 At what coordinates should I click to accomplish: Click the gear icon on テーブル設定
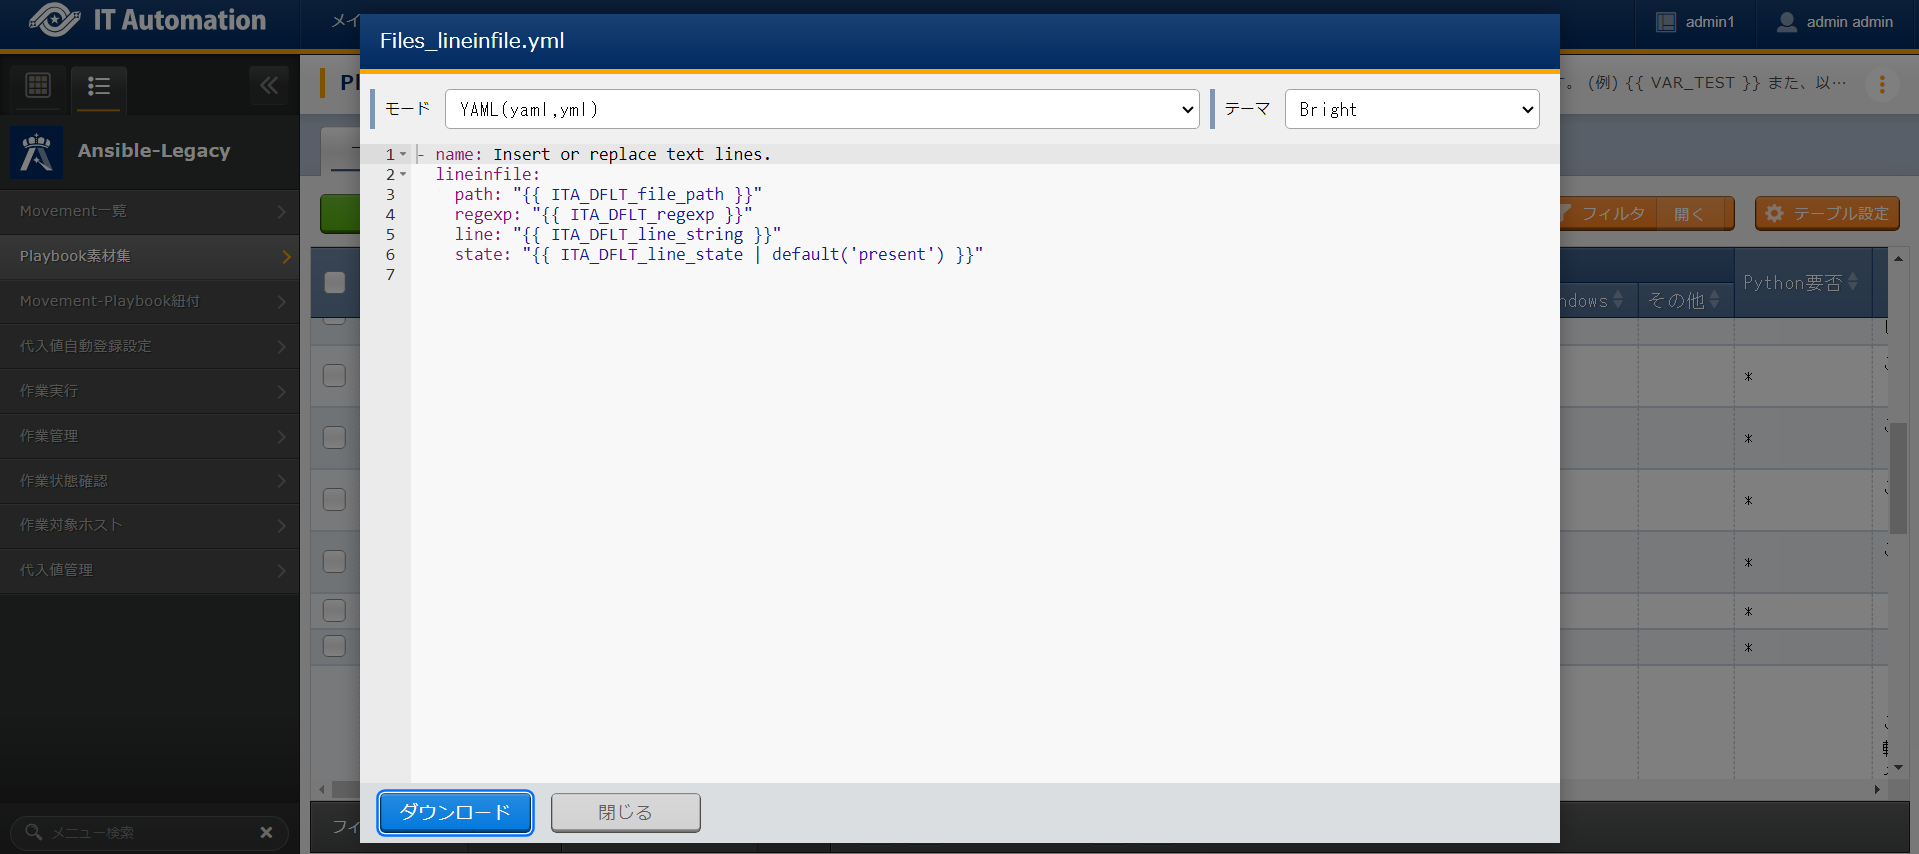[x=1774, y=214]
